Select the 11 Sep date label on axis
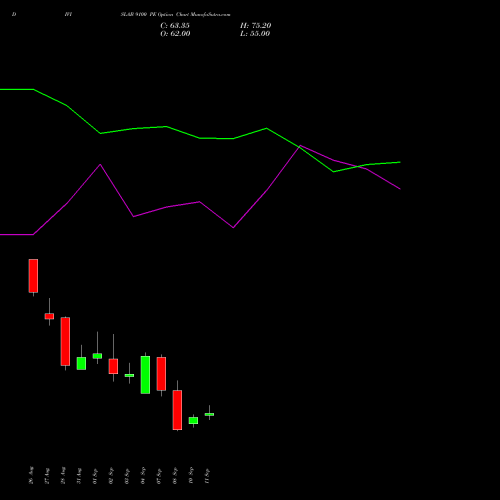500x500 pixels. [x=207, y=476]
